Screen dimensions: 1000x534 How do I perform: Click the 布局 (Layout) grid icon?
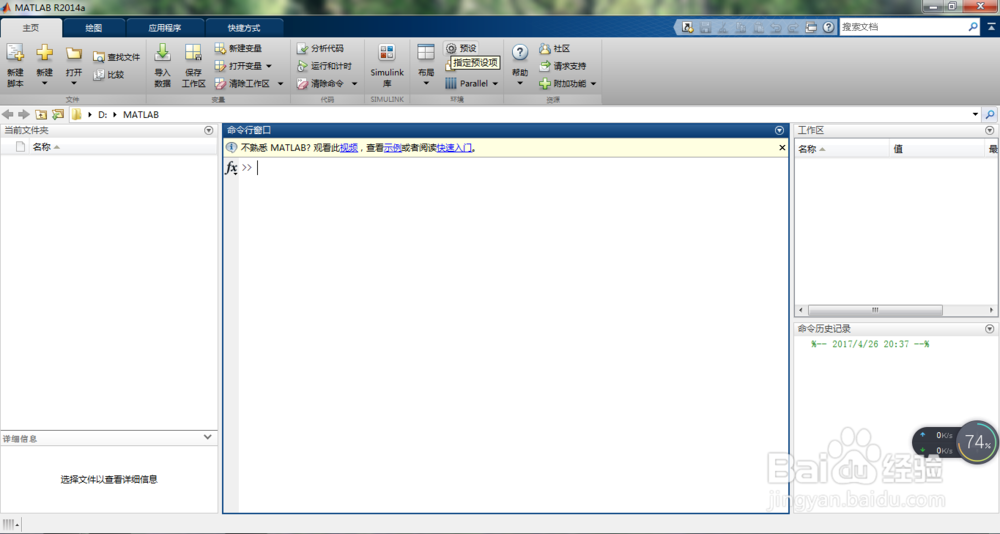click(426, 52)
